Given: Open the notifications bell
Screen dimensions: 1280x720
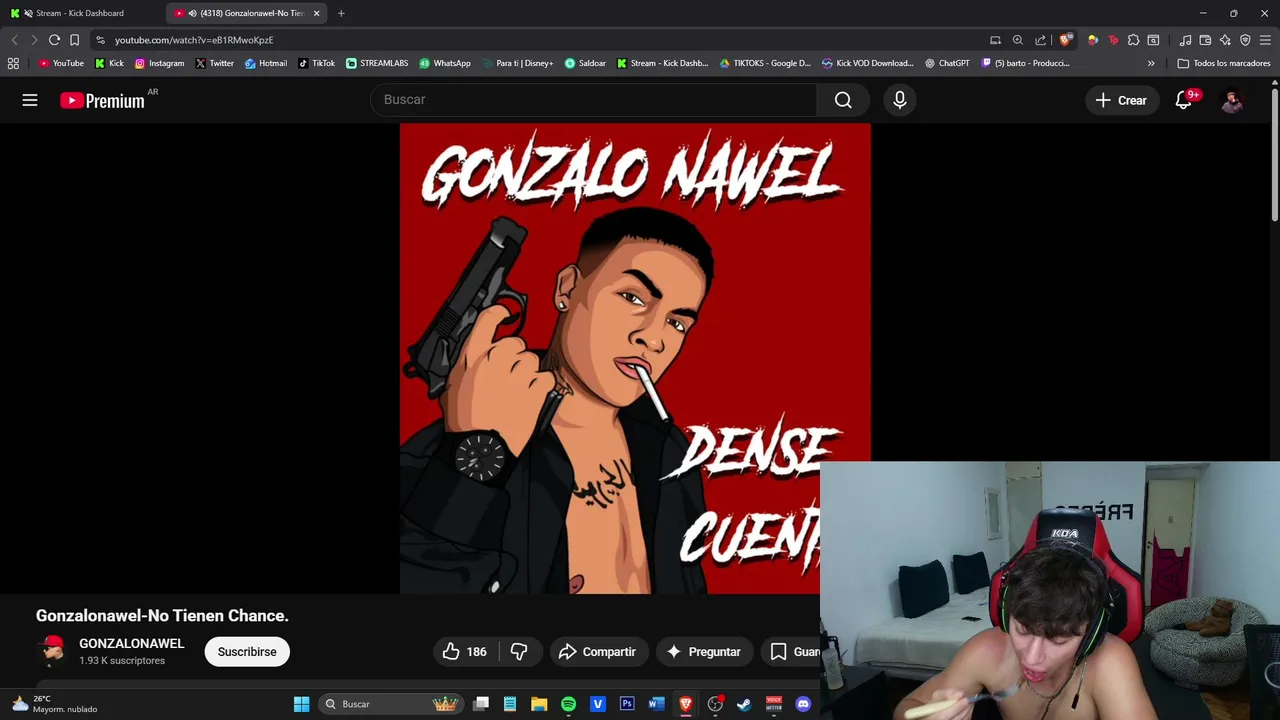Looking at the screenshot, I should (x=1184, y=100).
